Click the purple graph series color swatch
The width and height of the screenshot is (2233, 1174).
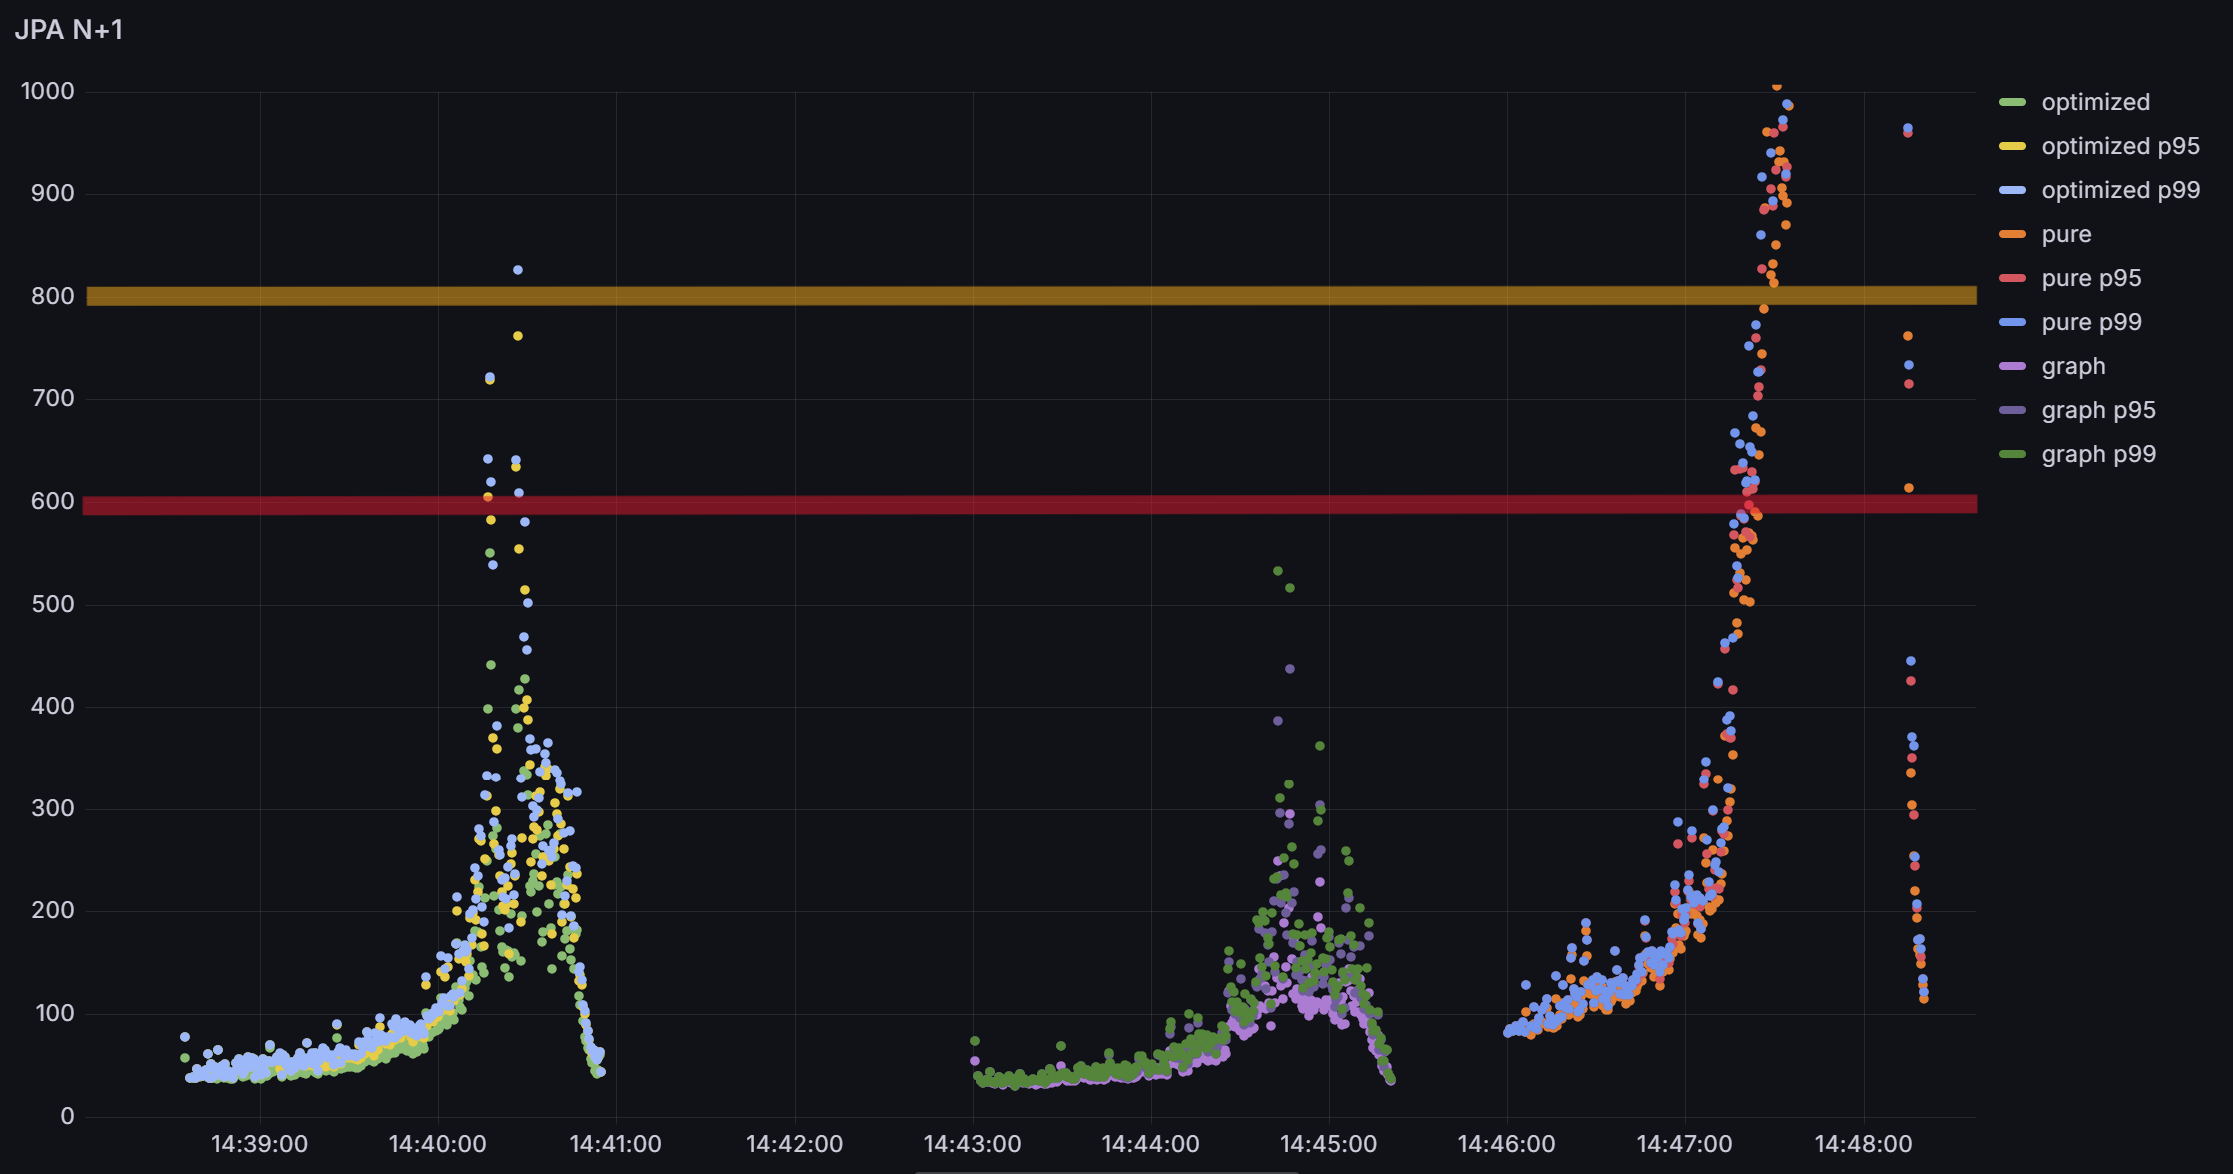click(x=2012, y=366)
